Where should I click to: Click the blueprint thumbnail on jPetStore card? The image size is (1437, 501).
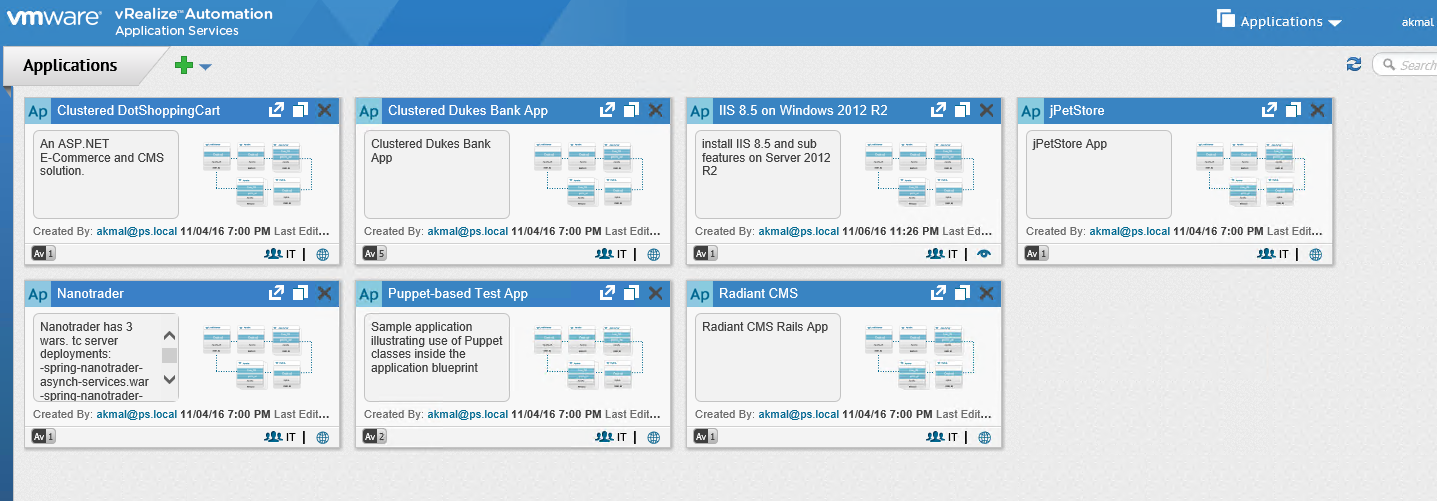[x=1252, y=174]
